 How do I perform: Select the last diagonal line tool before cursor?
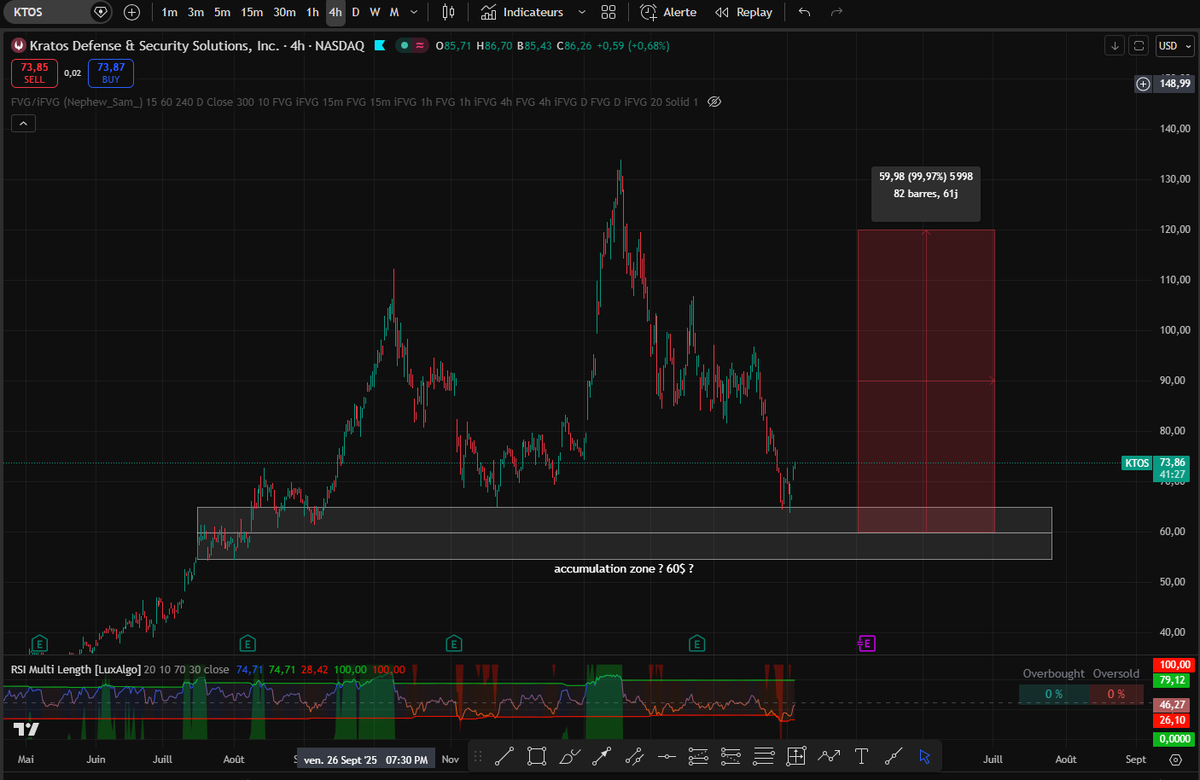[893, 756]
